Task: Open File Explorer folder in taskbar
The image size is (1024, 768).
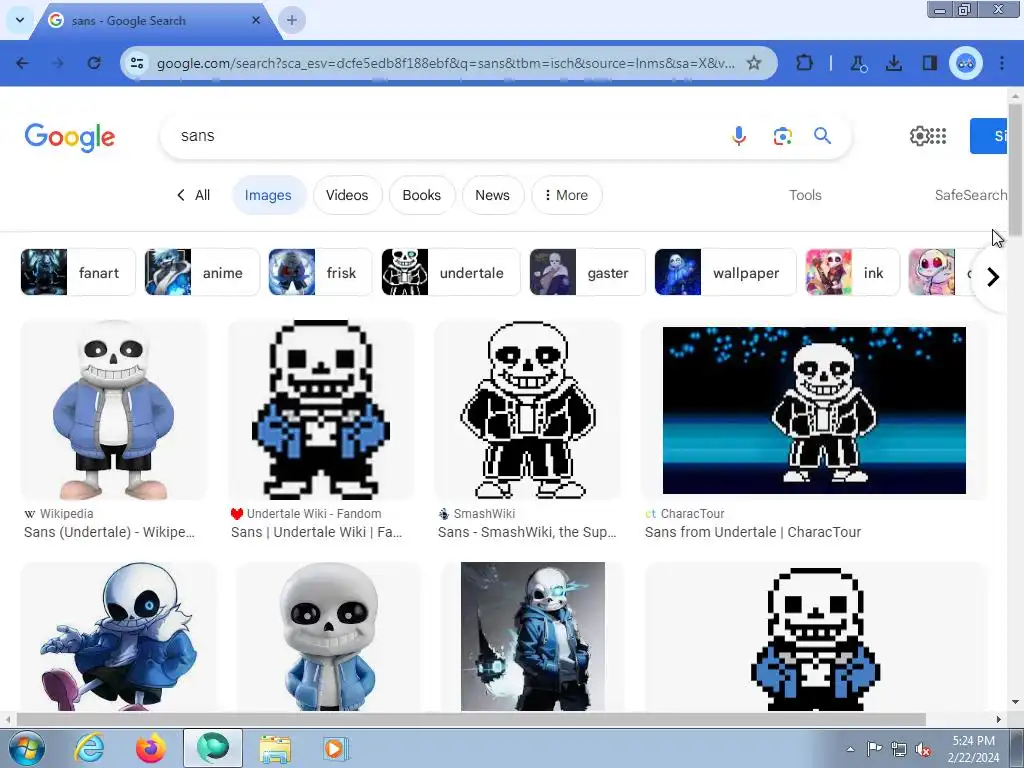Action: [x=275, y=748]
